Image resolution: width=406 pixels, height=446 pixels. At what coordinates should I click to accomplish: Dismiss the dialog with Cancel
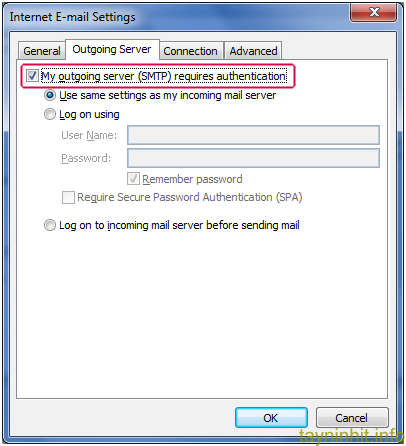click(x=352, y=418)
